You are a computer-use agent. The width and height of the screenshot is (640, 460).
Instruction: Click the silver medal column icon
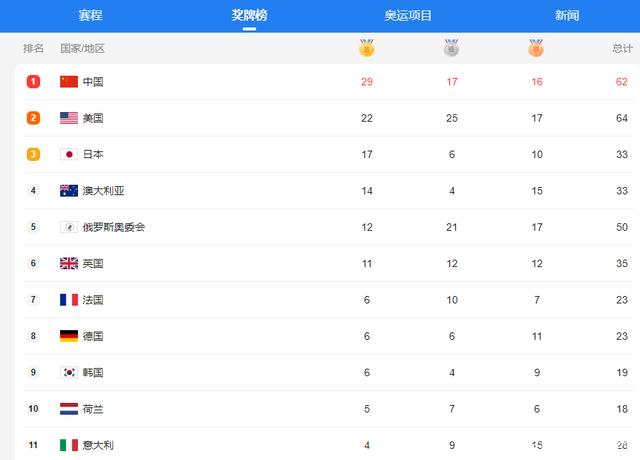pyautogui.click(x=452, y=48)
